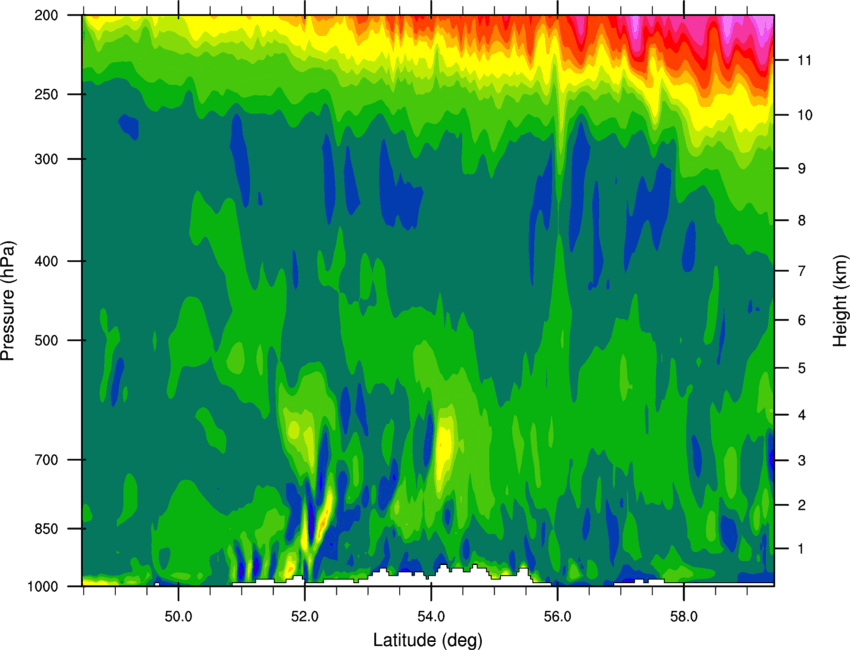Screen dimensions: 850x650
Task: Click the 52.0 latitude tick label
Action: [305, 617]
